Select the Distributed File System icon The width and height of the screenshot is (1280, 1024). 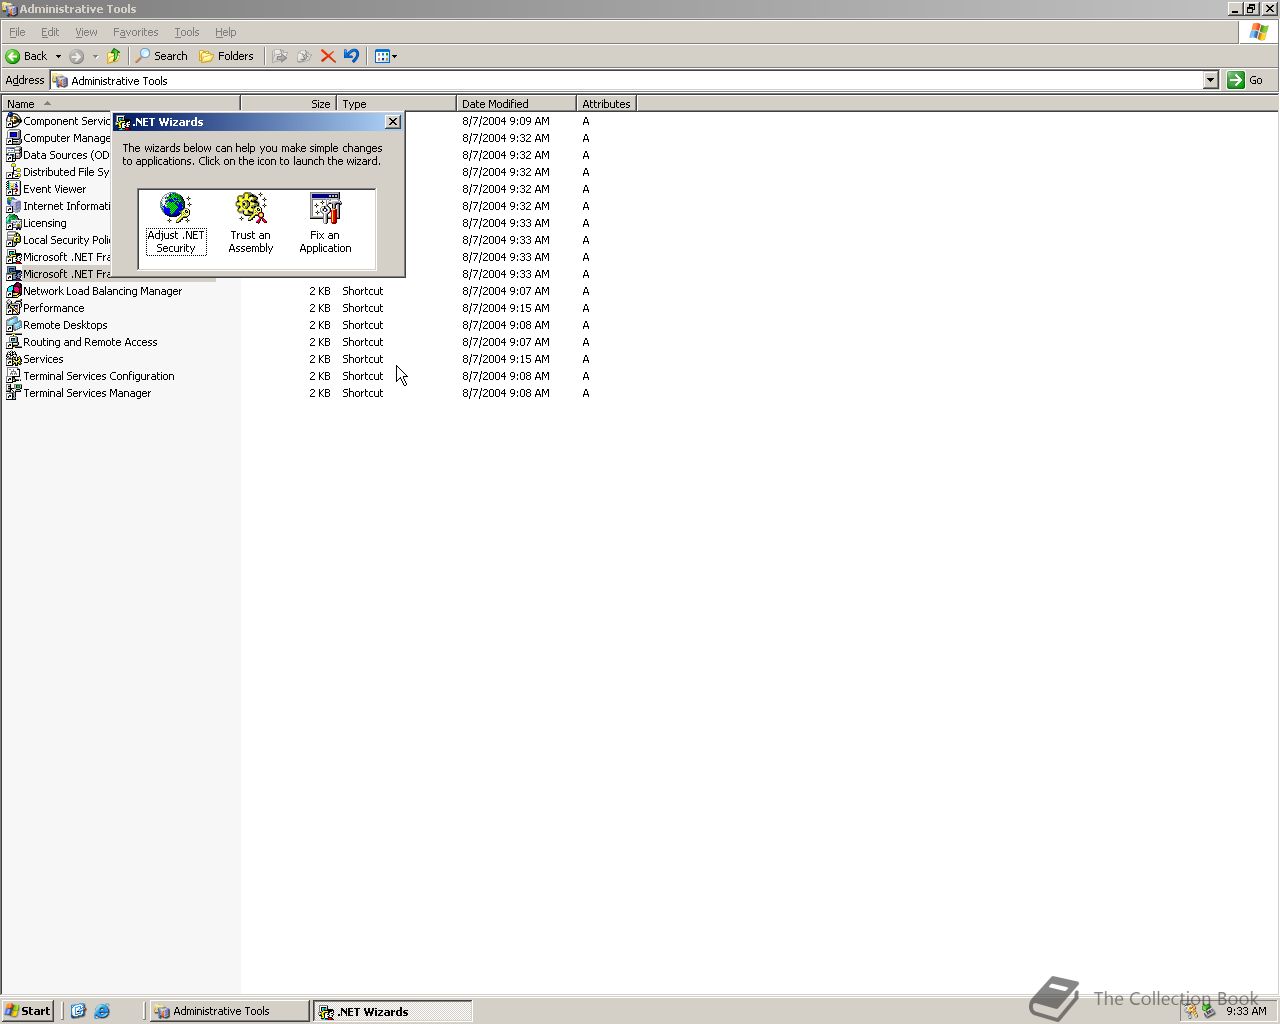tap(14, 172)
